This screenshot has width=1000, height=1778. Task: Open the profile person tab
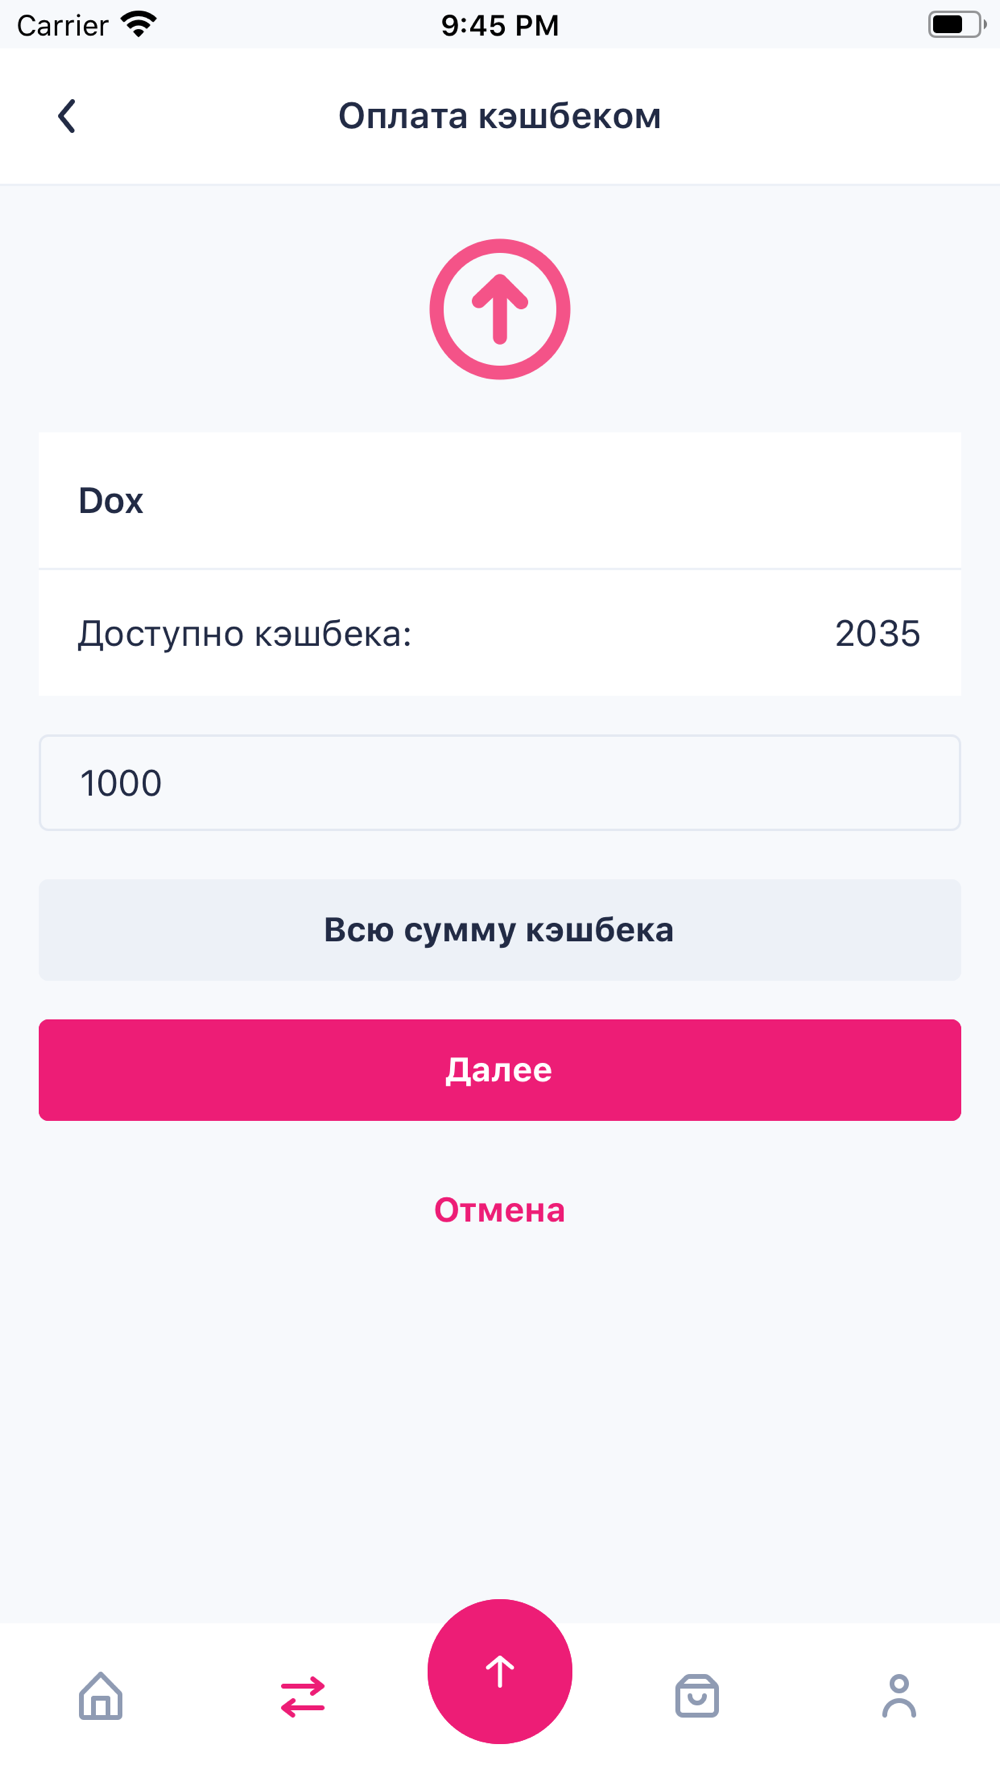tap(899, 1696)
